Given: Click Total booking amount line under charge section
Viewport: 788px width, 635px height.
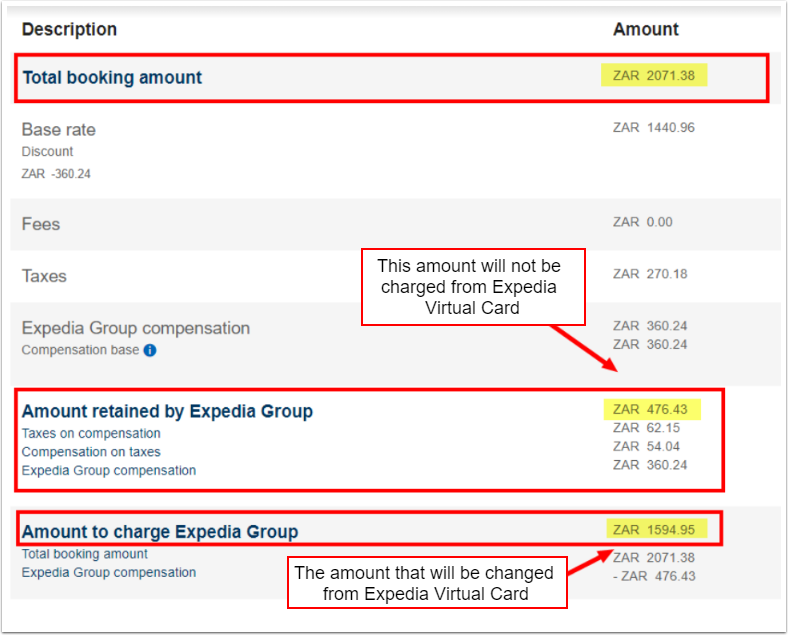Looking at the screenshot, I should click(84, 554).
